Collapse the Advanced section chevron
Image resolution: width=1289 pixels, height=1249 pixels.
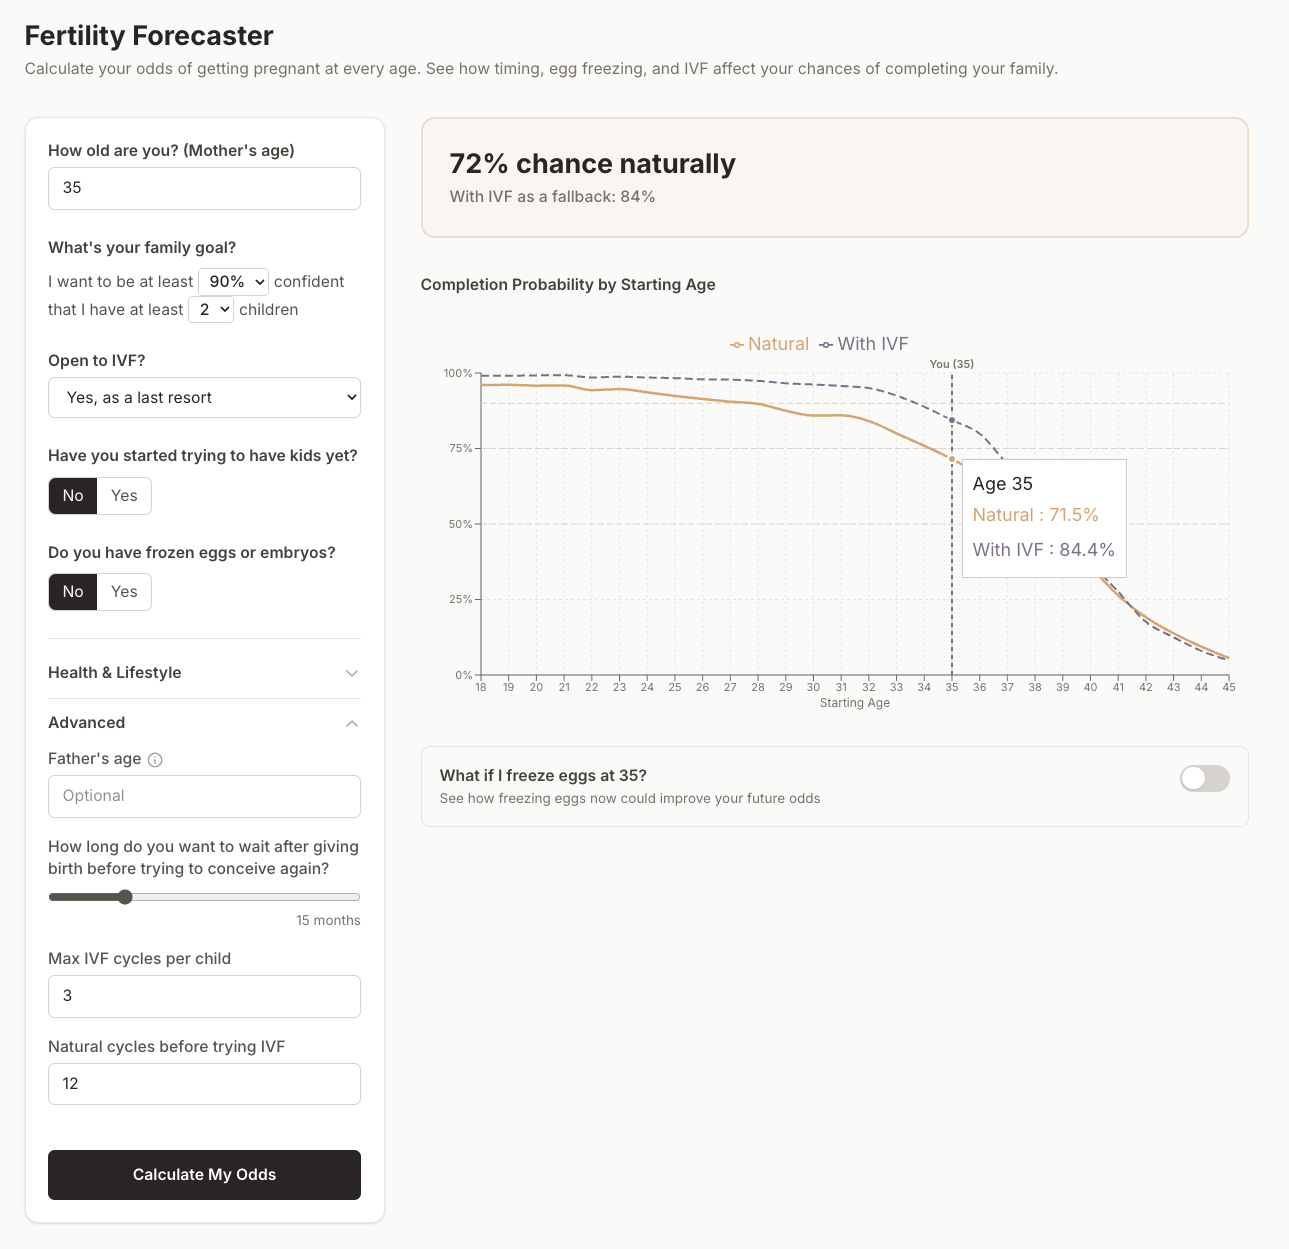point(351,723)
